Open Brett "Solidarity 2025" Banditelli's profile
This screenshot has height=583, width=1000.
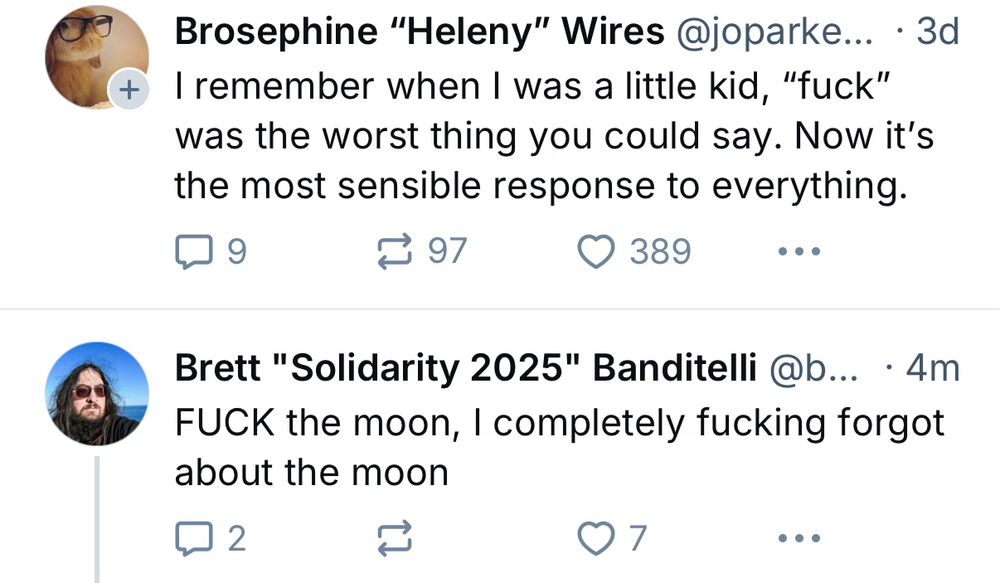point(465,368)
